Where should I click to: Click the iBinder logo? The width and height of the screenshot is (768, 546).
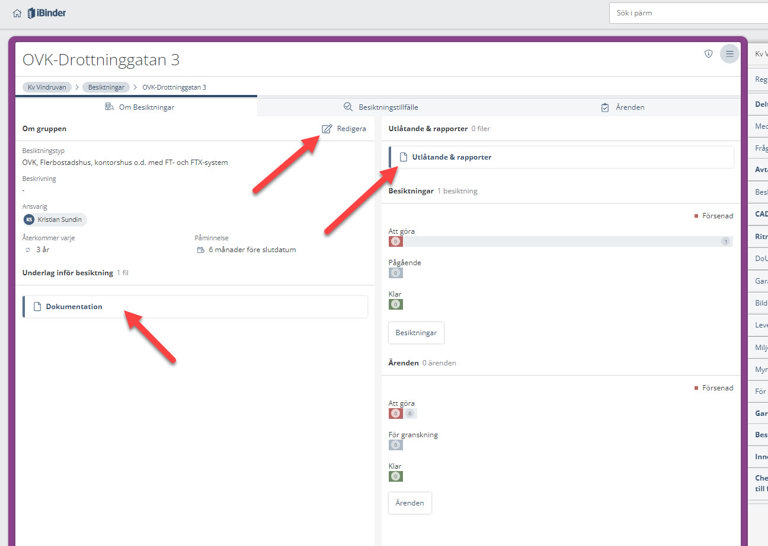point(45,13)
